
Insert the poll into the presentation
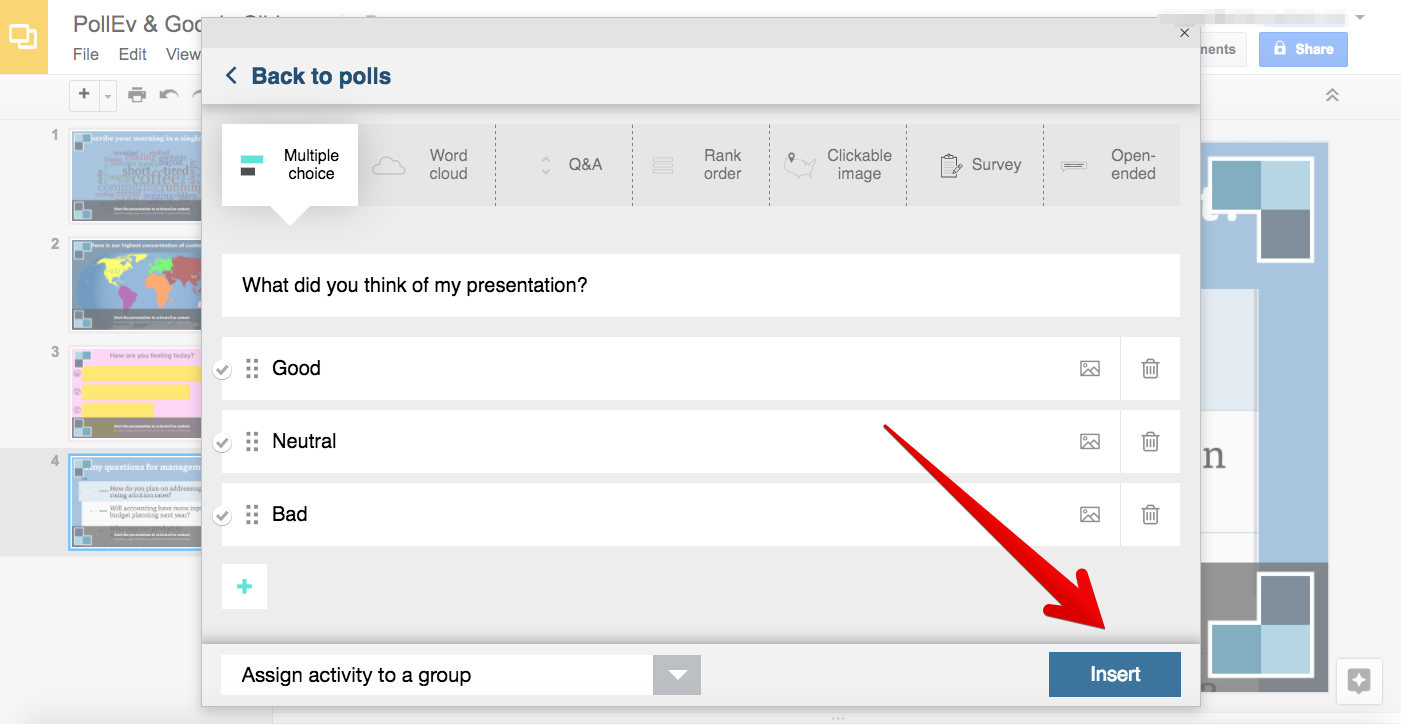[x=1114, y=674]
